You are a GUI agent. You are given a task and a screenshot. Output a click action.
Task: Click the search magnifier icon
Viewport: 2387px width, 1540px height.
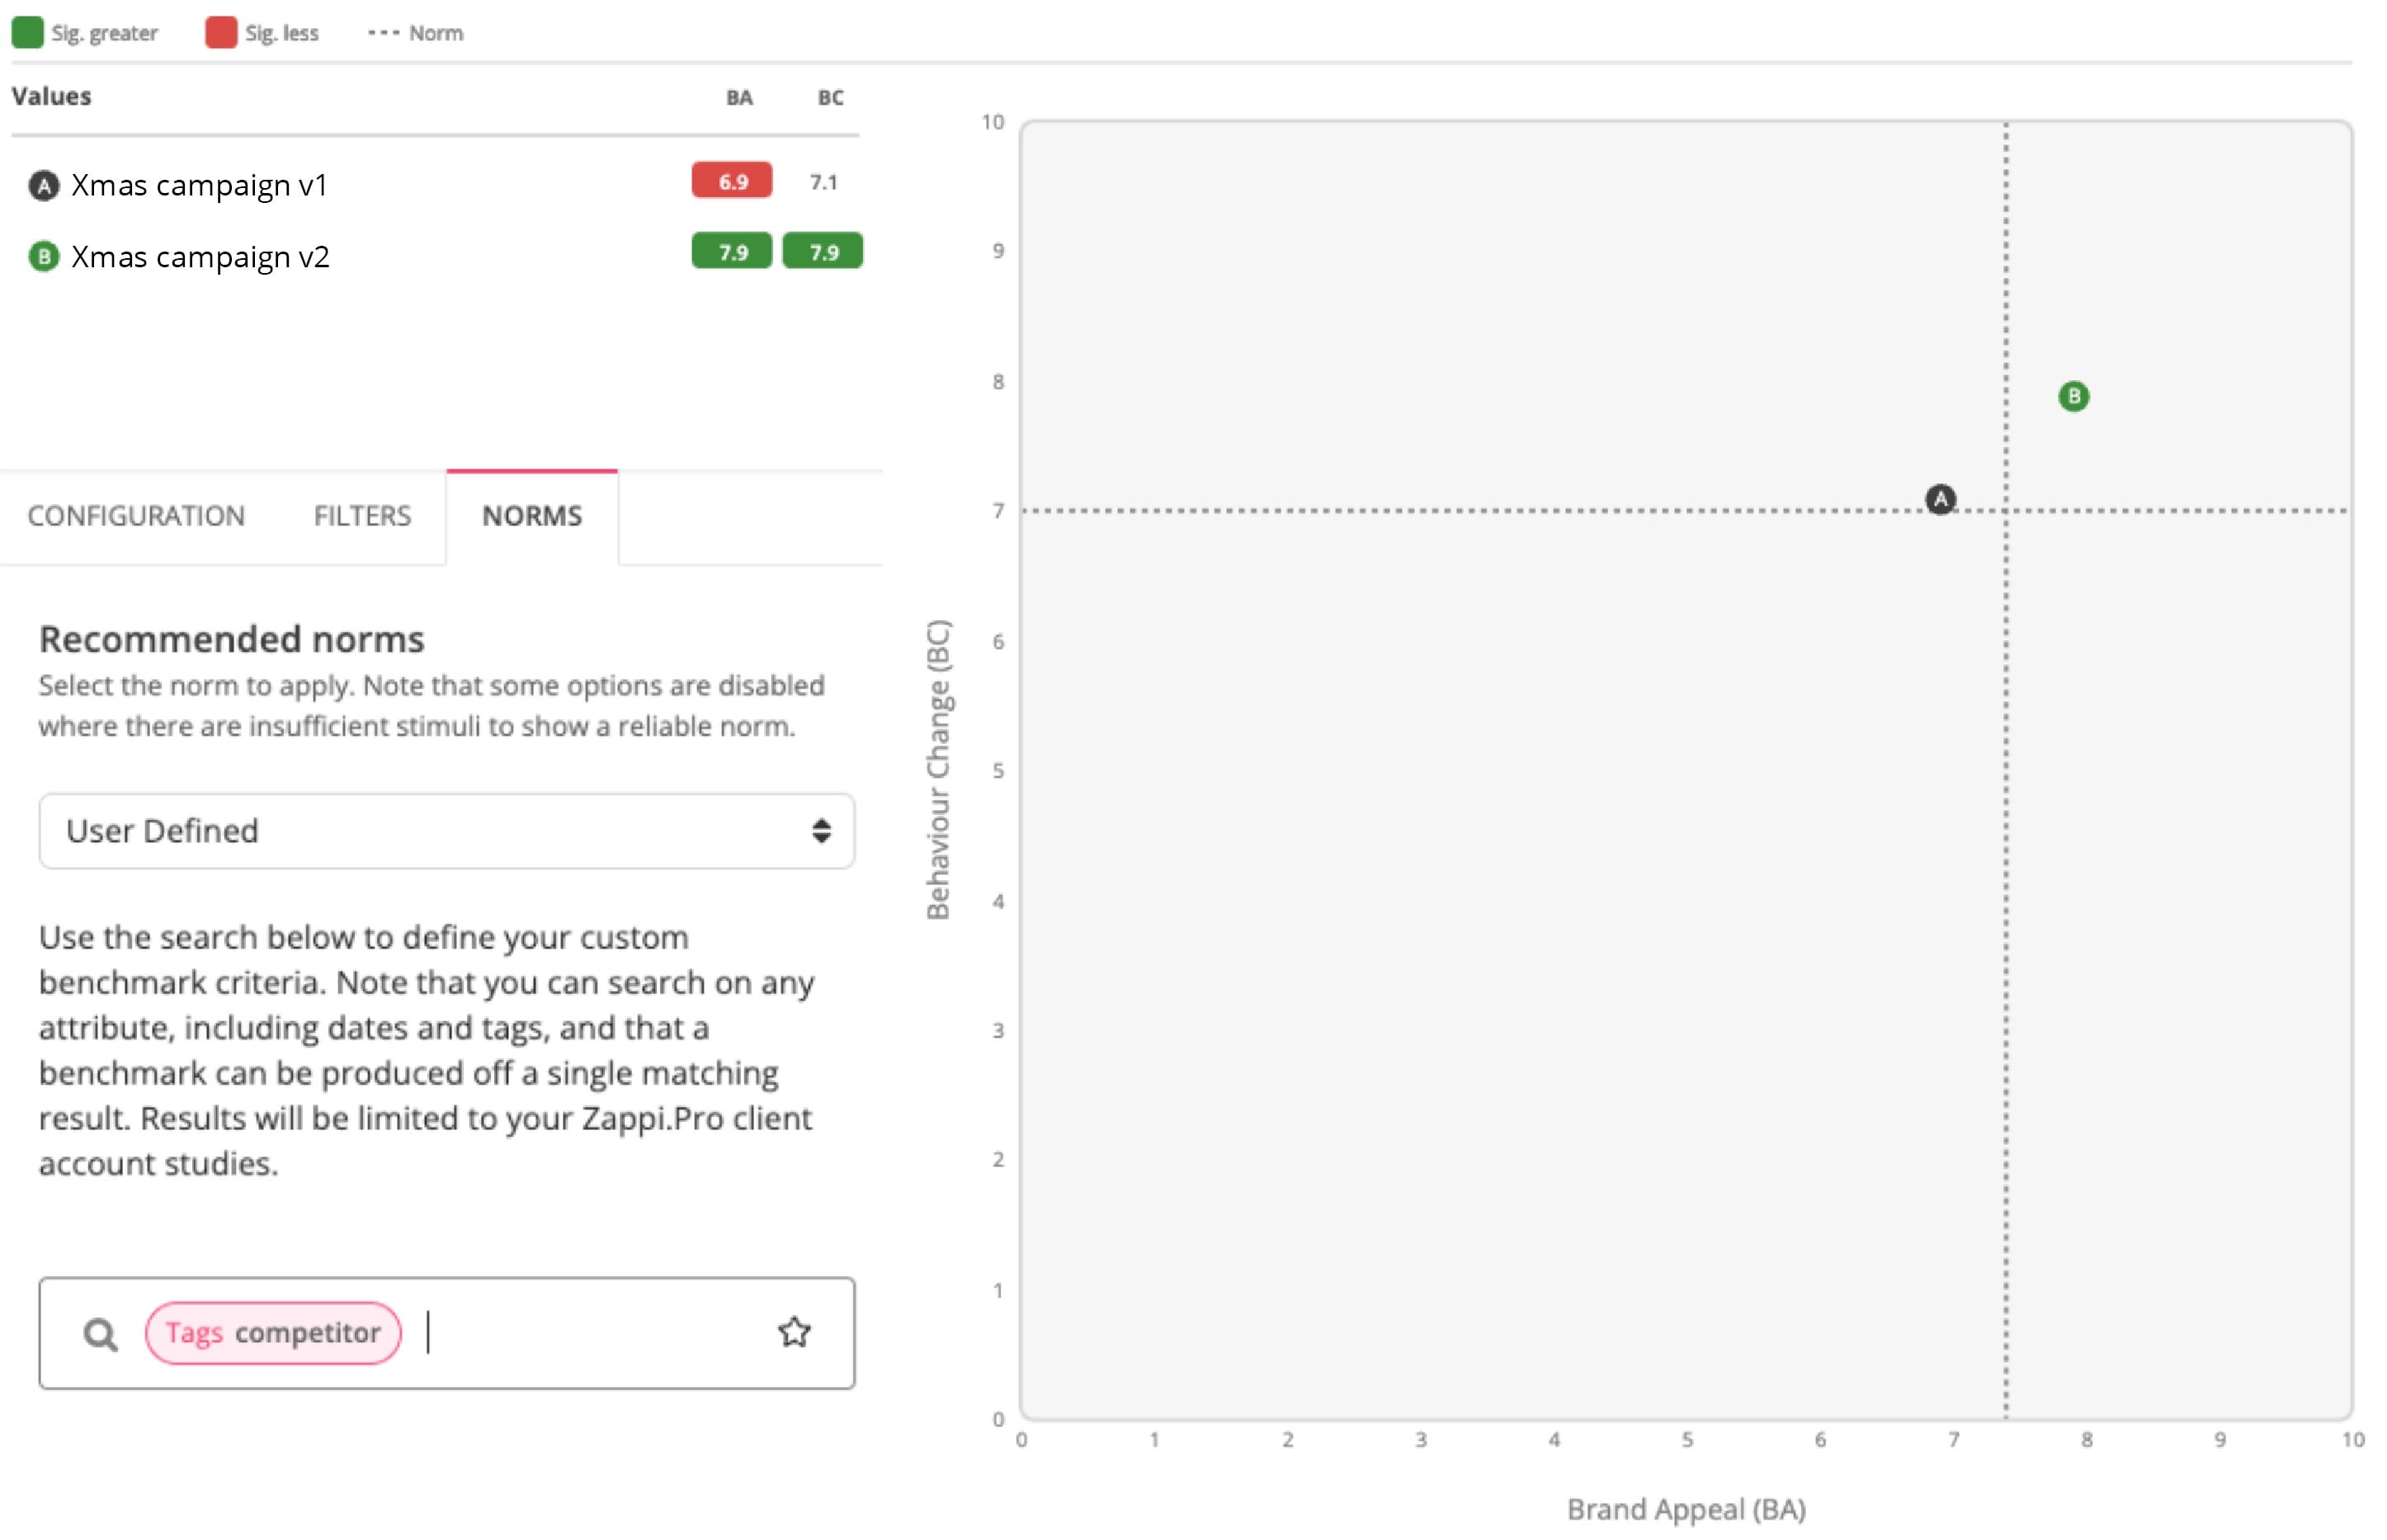coord(100,1334)
